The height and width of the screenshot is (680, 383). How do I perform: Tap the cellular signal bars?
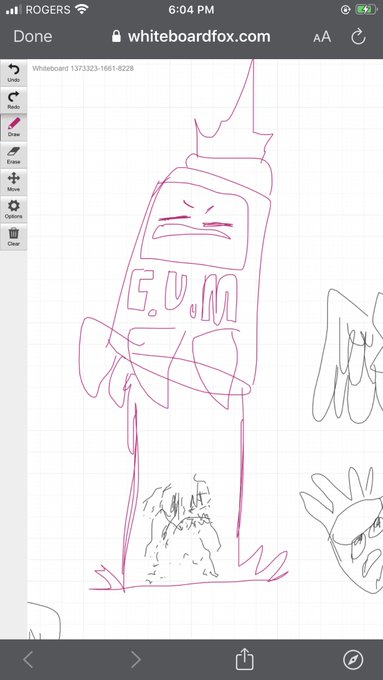click(x=14, y=10)
